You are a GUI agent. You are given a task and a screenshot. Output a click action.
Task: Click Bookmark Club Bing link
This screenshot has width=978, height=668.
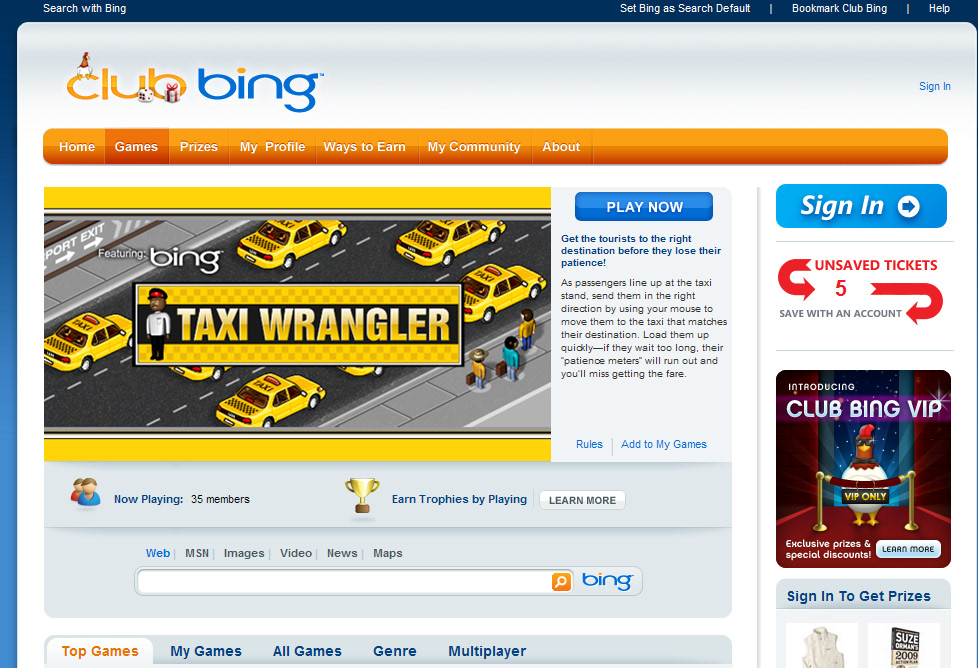click(840, 8)
